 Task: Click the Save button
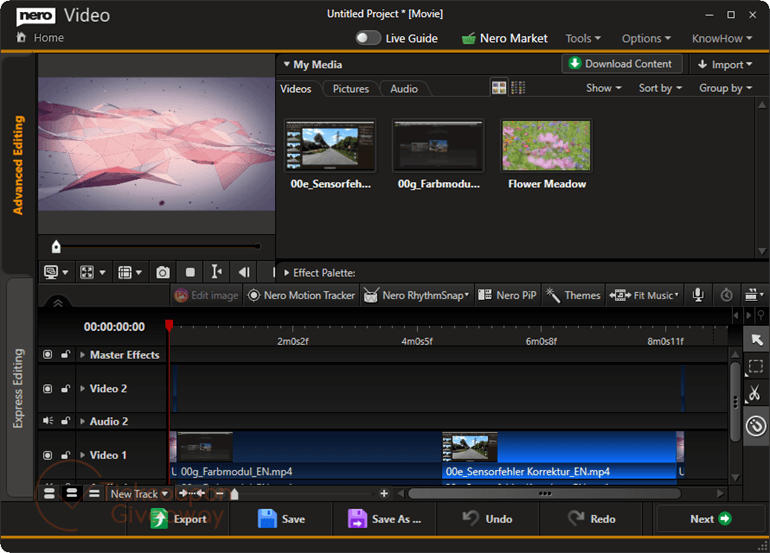(x=281, y=519)
